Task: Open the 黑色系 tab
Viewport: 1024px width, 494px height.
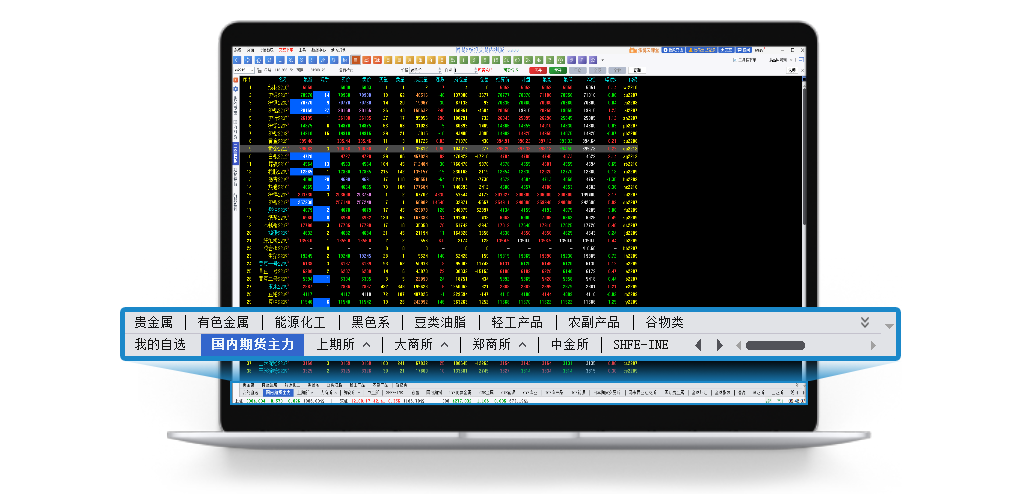Action: click(x=370, y=322)
